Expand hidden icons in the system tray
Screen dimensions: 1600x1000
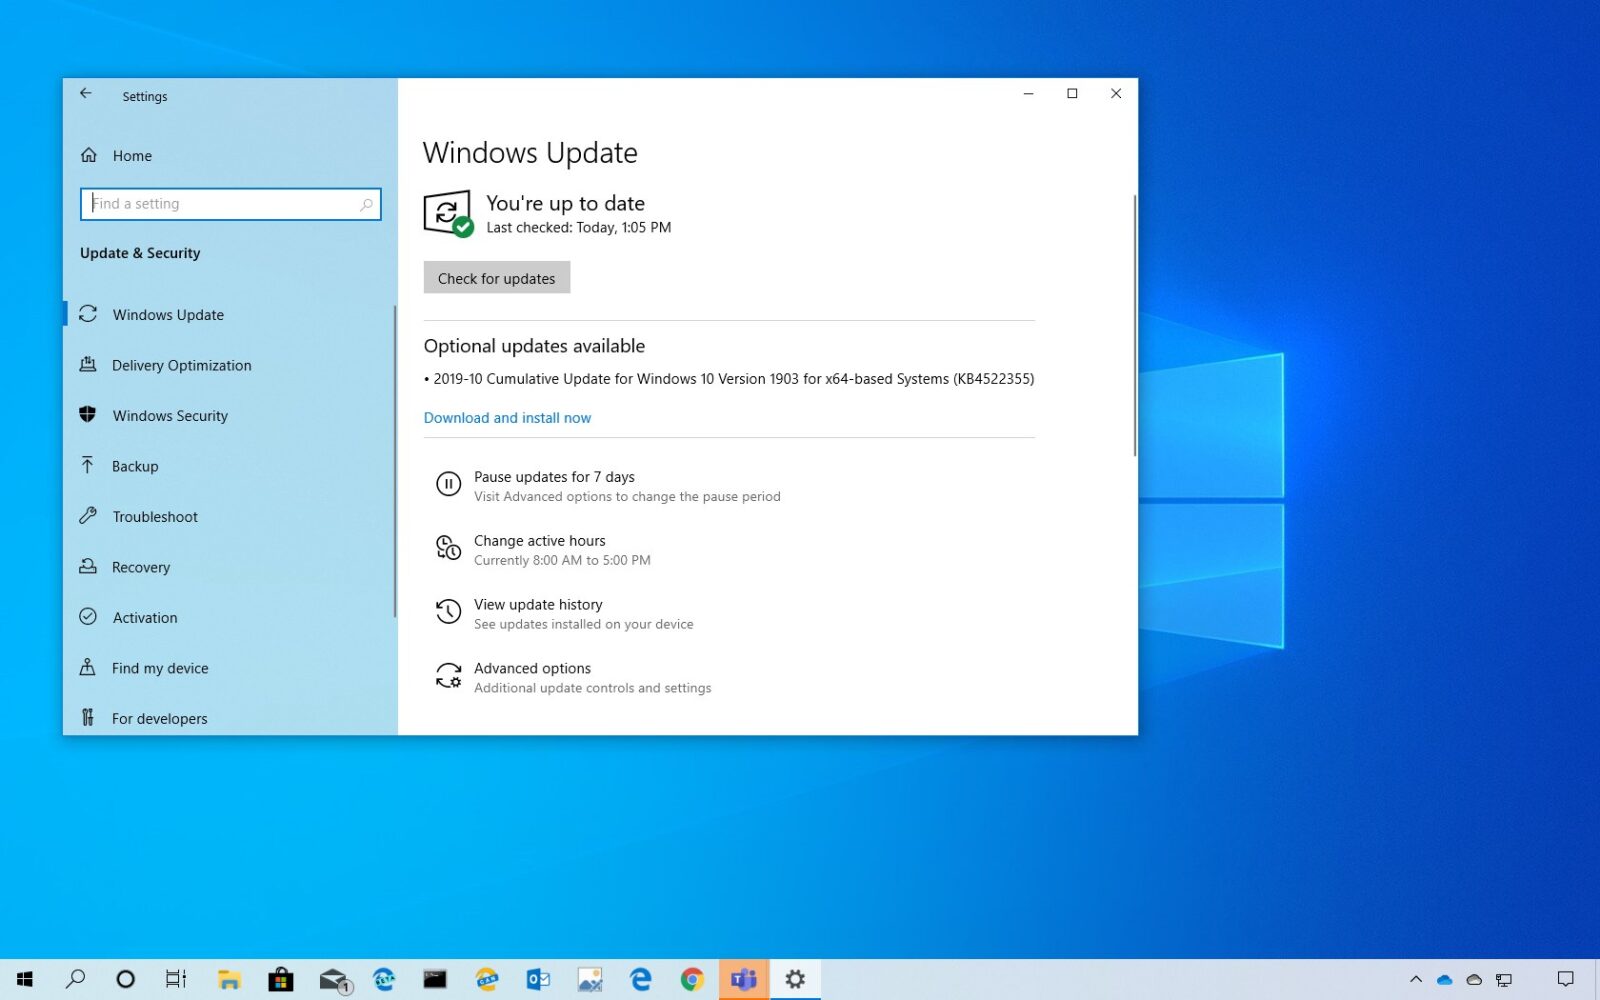coord(1416,981)
